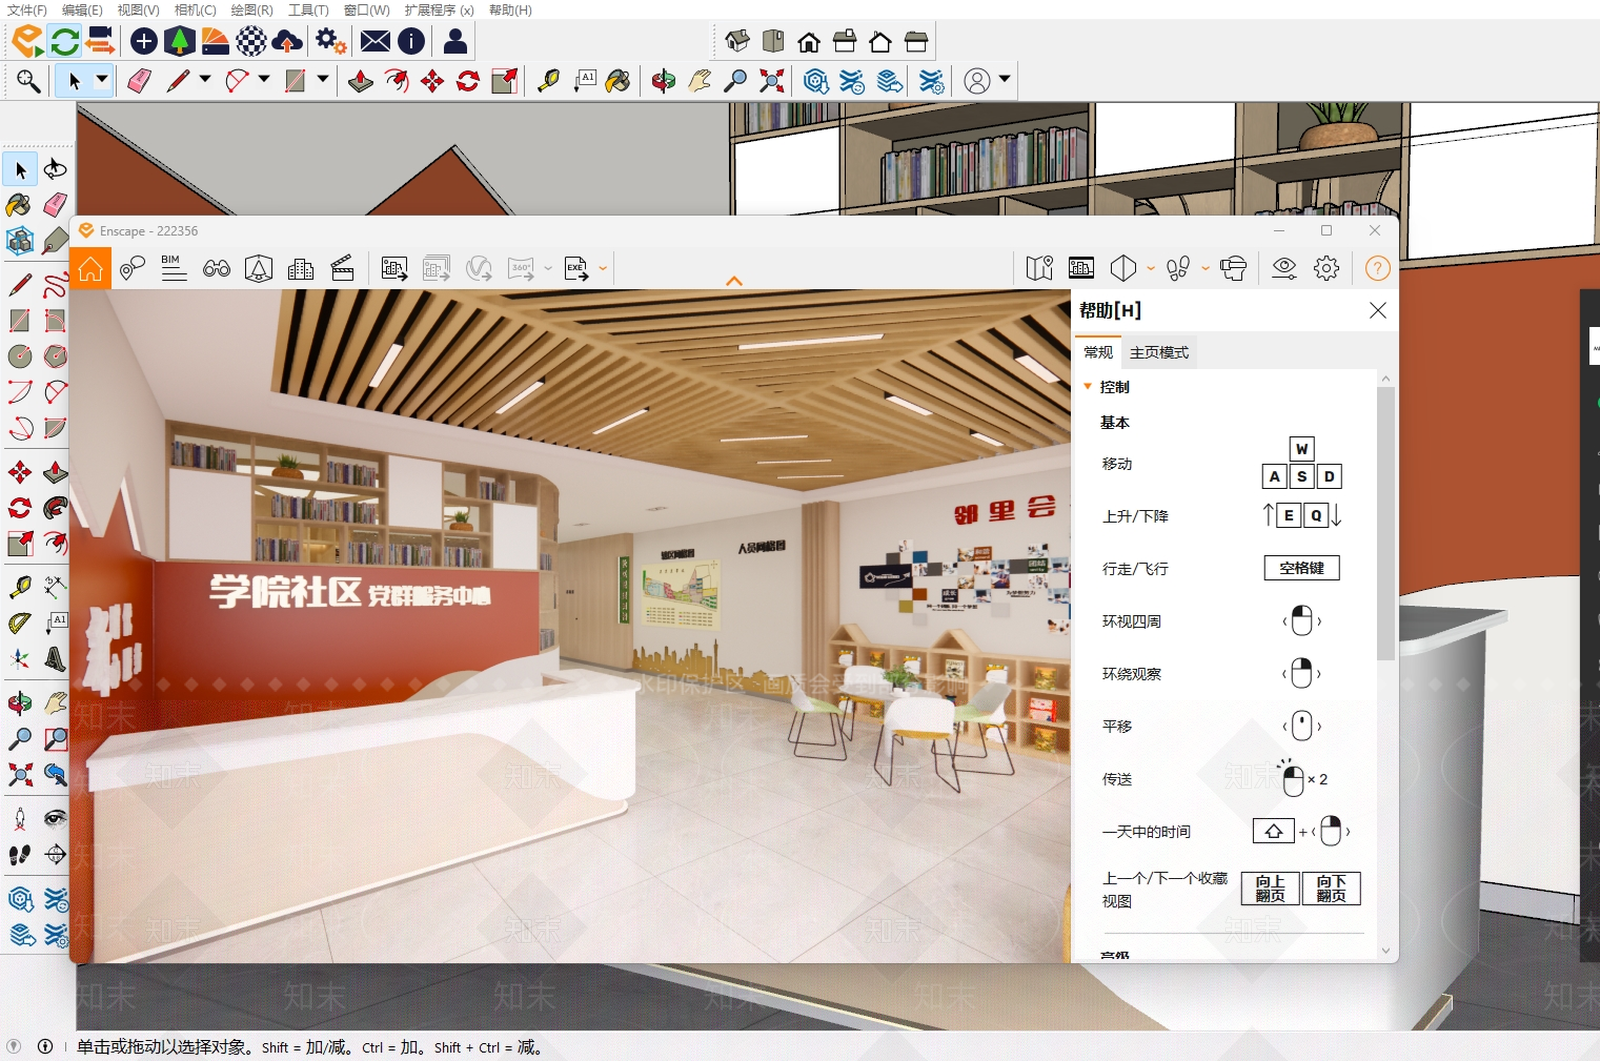Open dropdown beside Enscape EXE export

click(603, 268)
